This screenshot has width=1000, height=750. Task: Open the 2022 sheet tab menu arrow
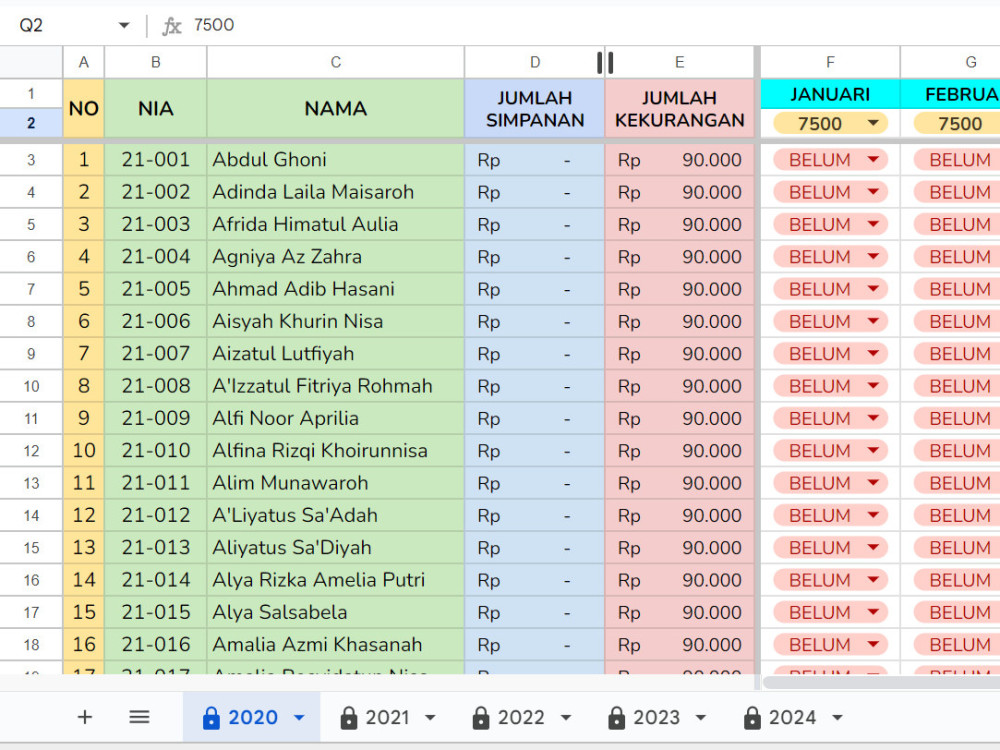point(566,718)
